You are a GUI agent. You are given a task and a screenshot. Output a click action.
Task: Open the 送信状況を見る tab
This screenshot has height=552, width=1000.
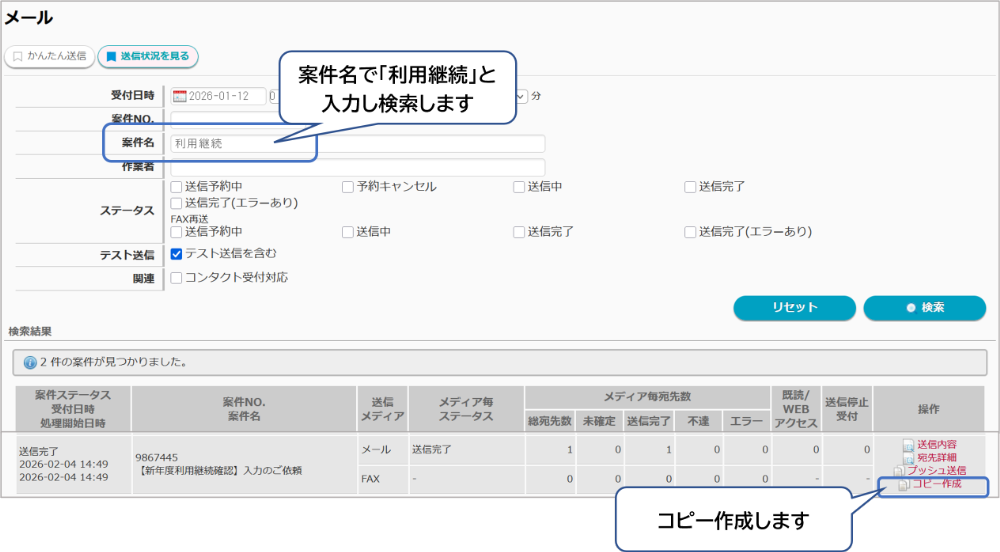coord(148,57)
